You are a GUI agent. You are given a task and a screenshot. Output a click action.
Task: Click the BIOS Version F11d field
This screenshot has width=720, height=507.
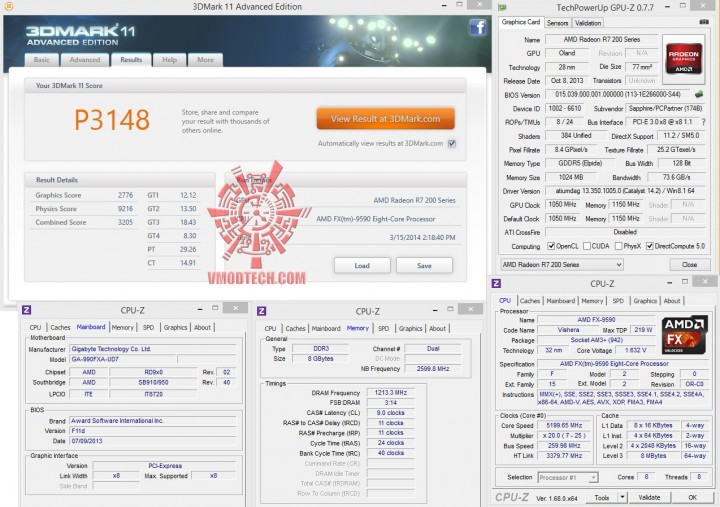pos(152,431)
